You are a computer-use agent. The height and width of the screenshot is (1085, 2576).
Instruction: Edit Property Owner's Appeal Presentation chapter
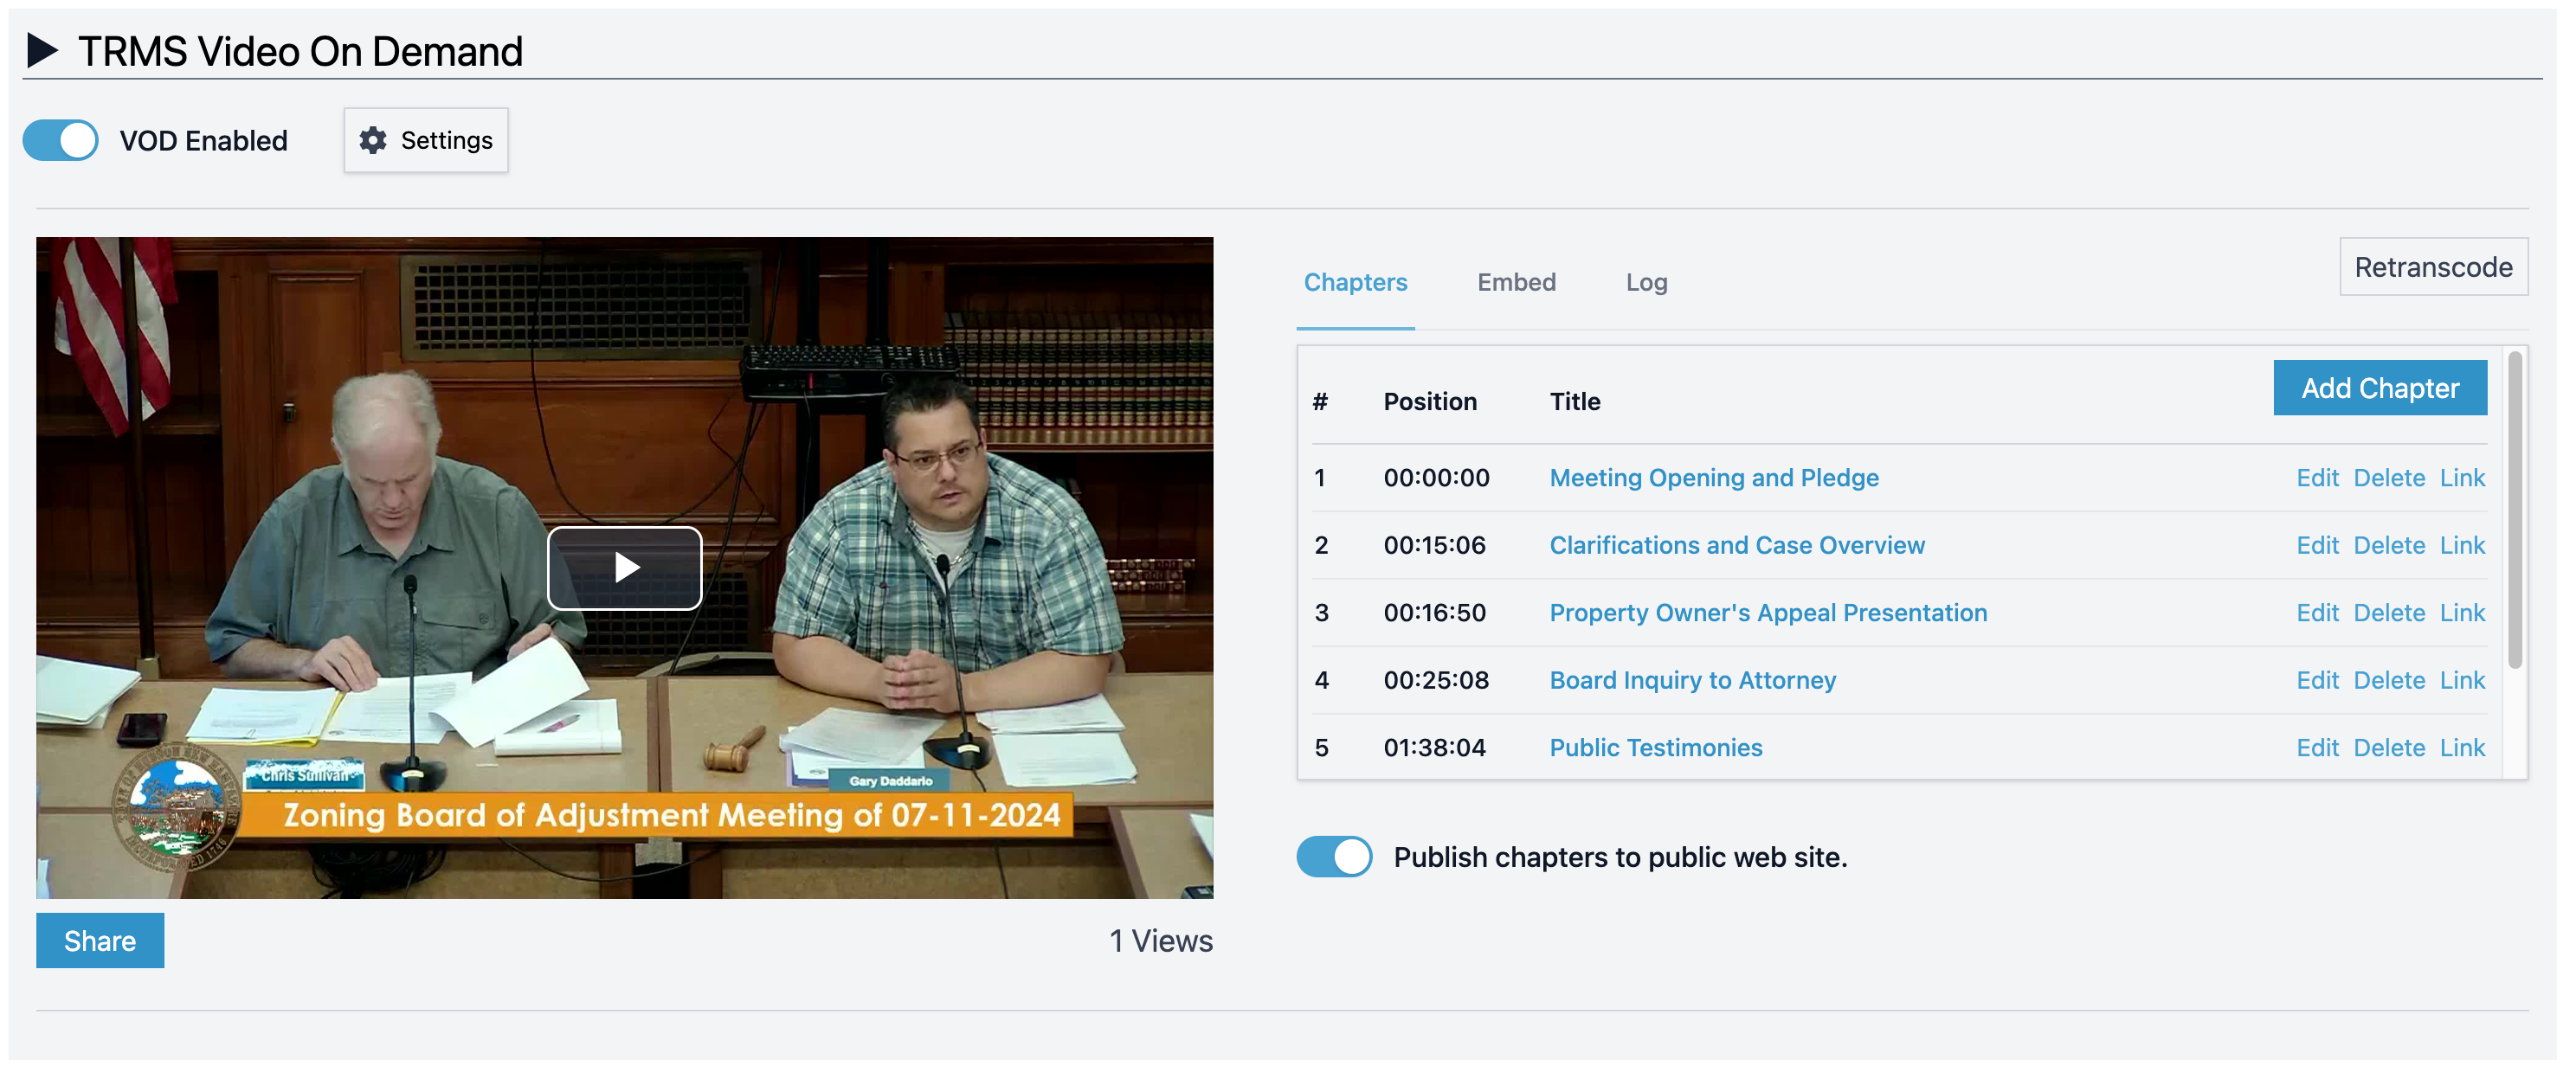click(2316, 613)
